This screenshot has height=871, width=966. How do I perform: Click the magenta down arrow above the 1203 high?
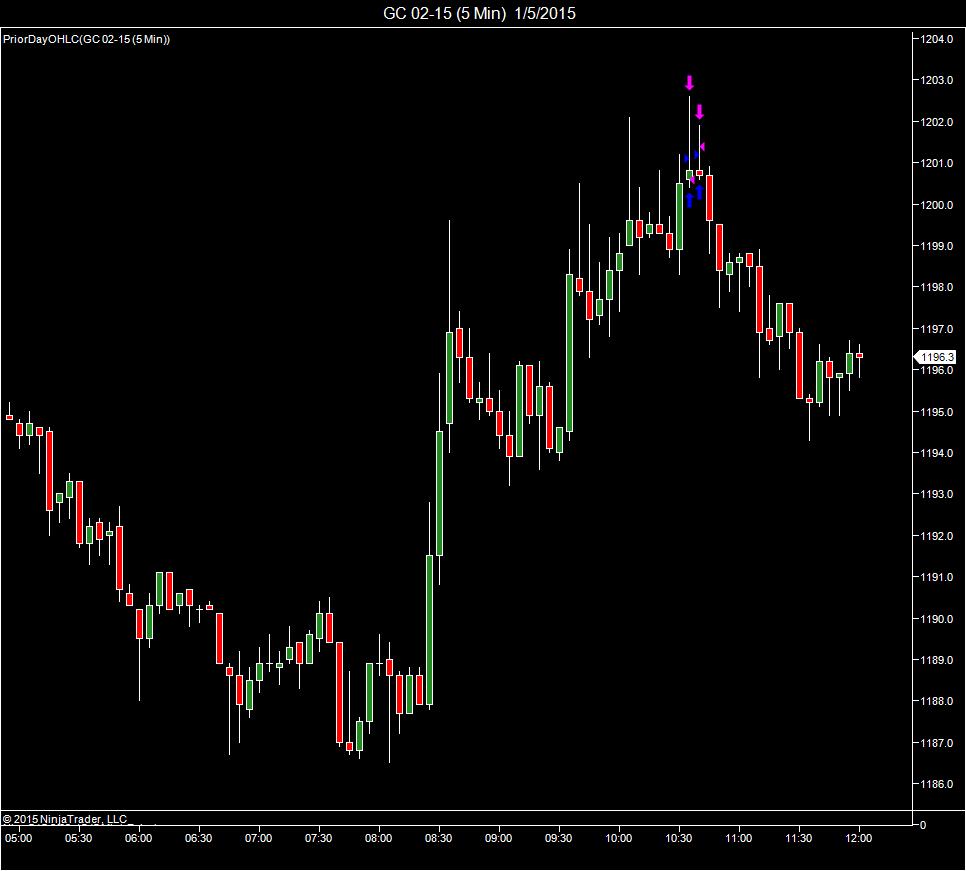click(x=689, y=83)
